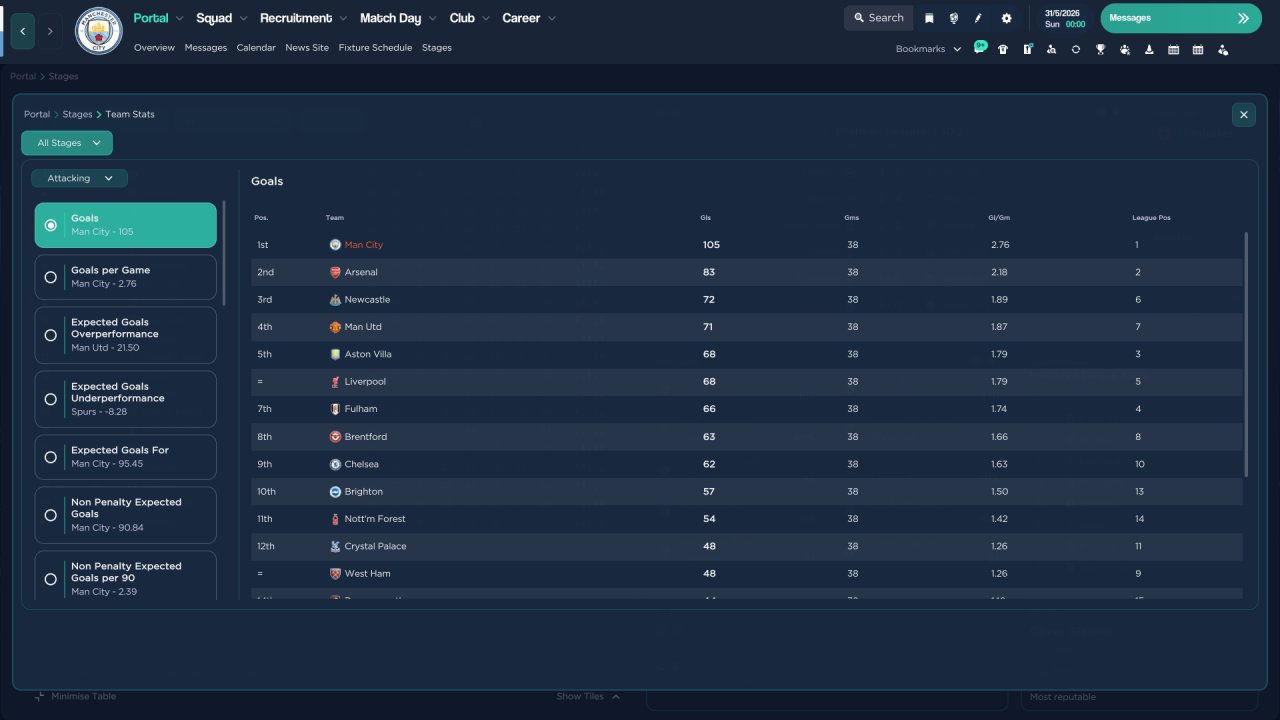This screenshot has width=1280, height=720.
Task: Open the Brentford team link
Action: click(366, 437)
